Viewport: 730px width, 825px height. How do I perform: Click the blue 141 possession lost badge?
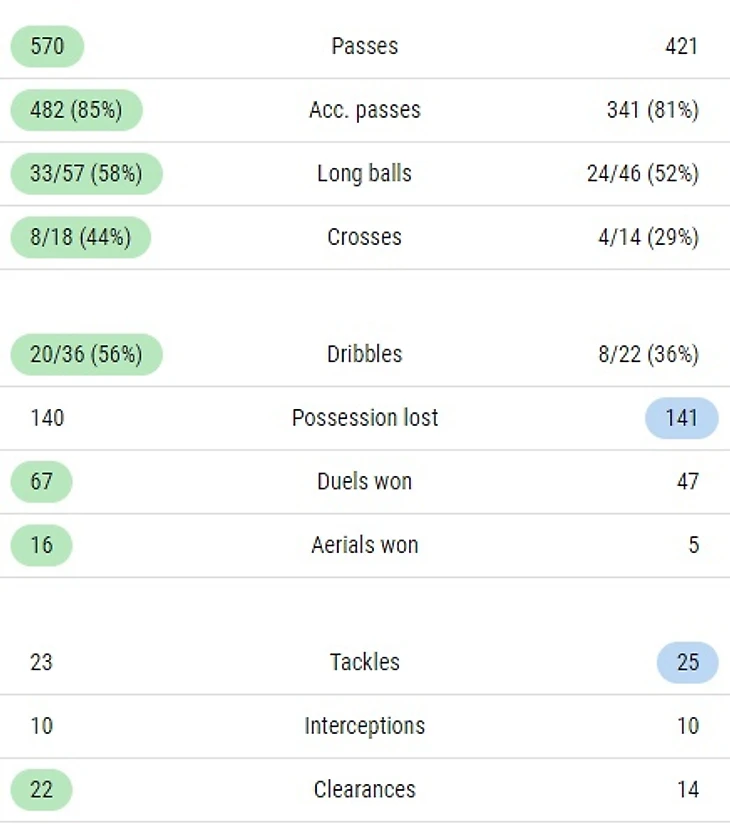point(682,418)
